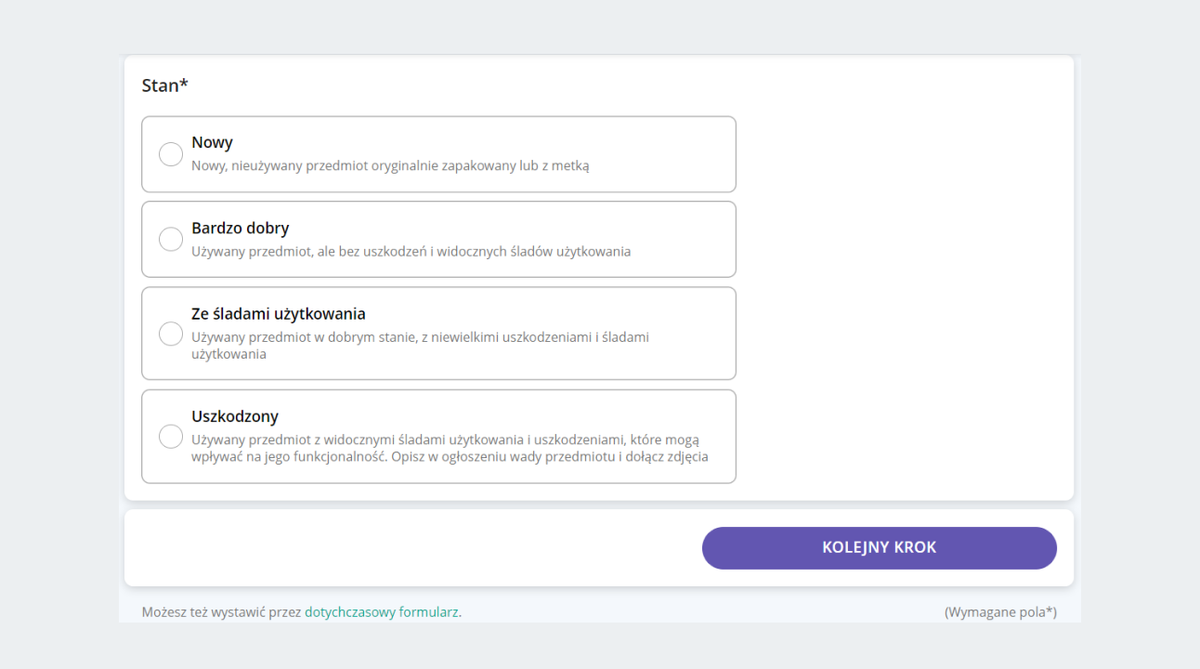The height and width of the screenshot is (669, 1200).
Task: Click description mentioning "Opisz w ogłoszeniu wady"
Action: pyautogui.click(x=450, y=448)
